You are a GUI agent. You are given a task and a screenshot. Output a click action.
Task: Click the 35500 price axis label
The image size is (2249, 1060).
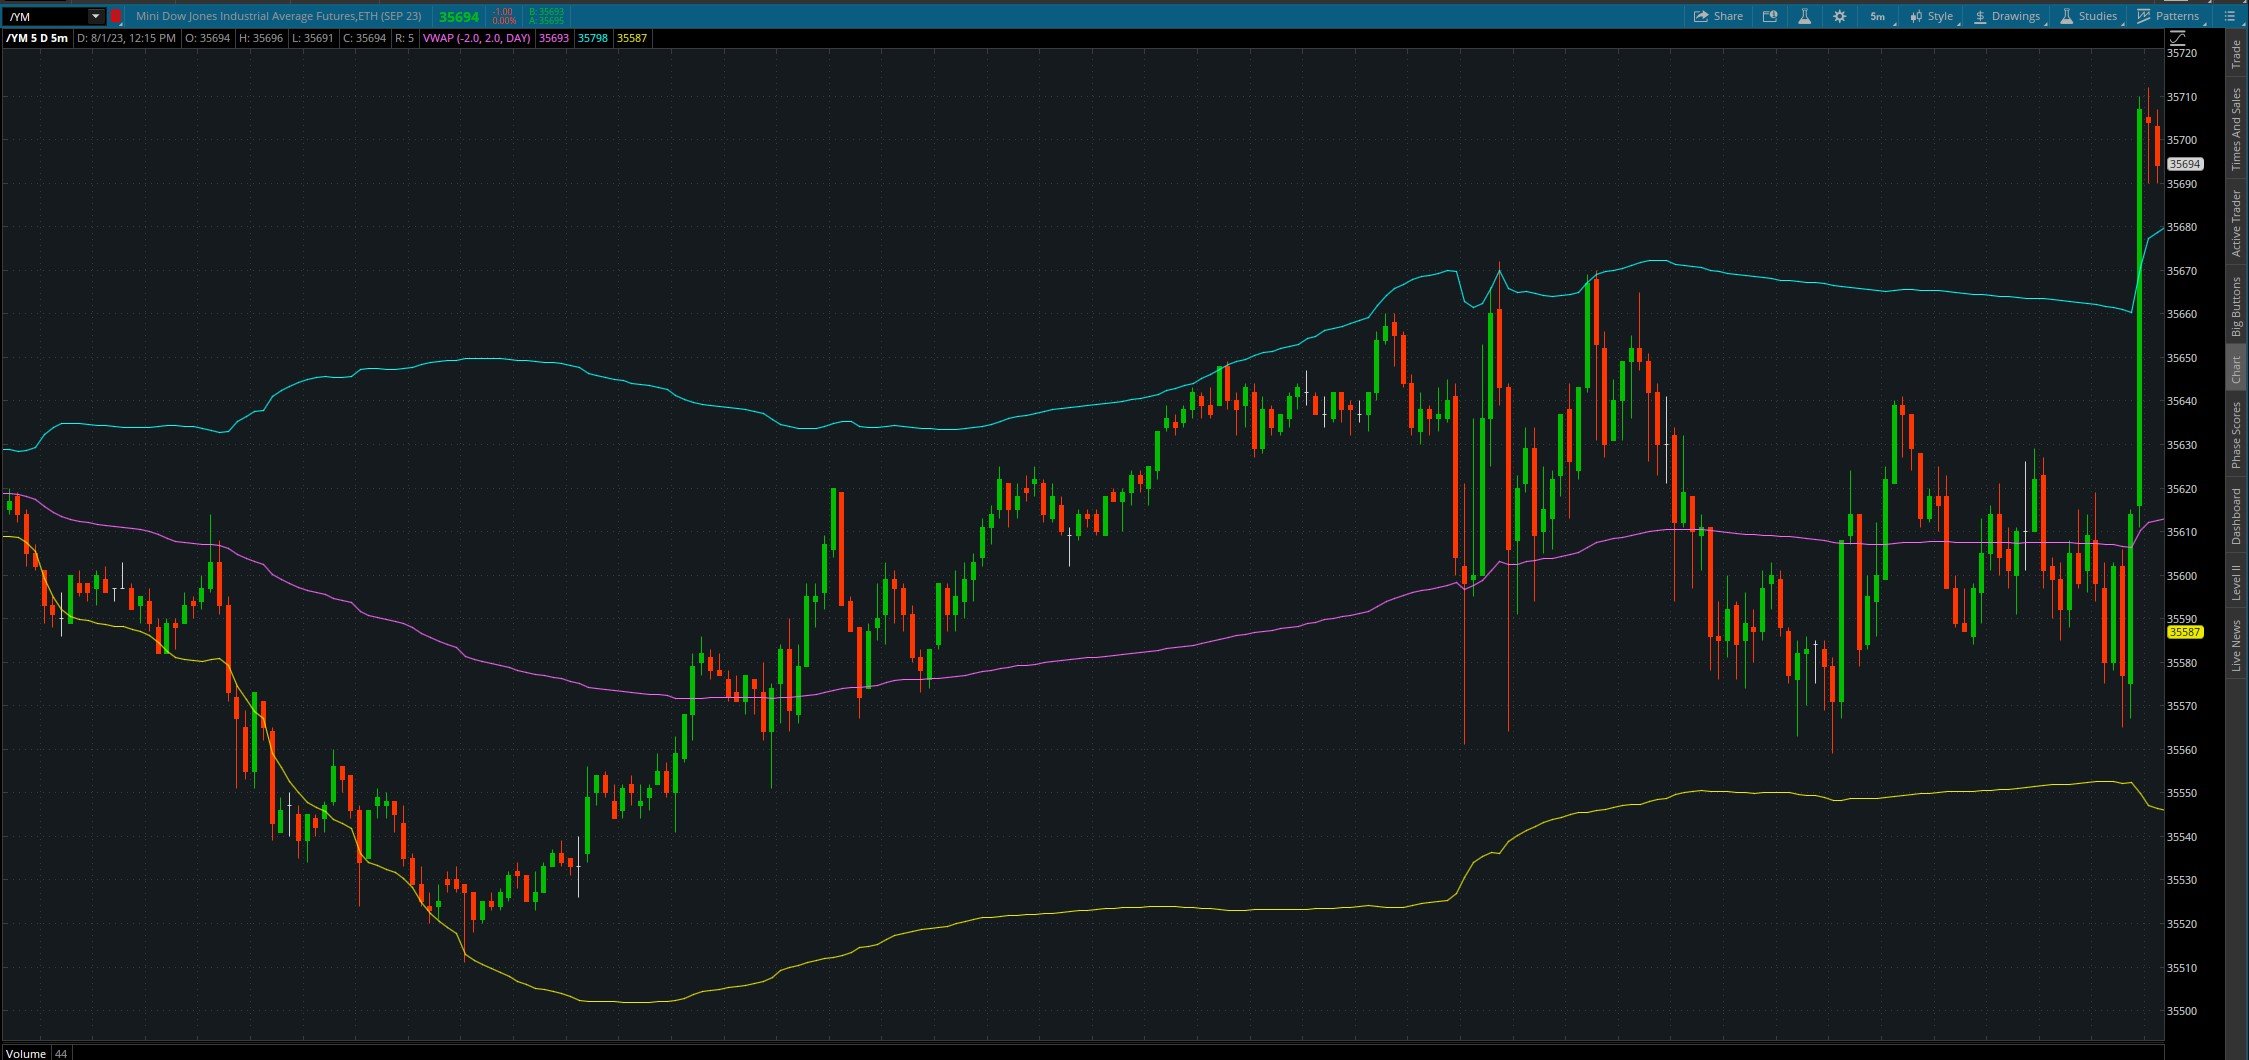pyautogui.click(x=2182, y=1011)
